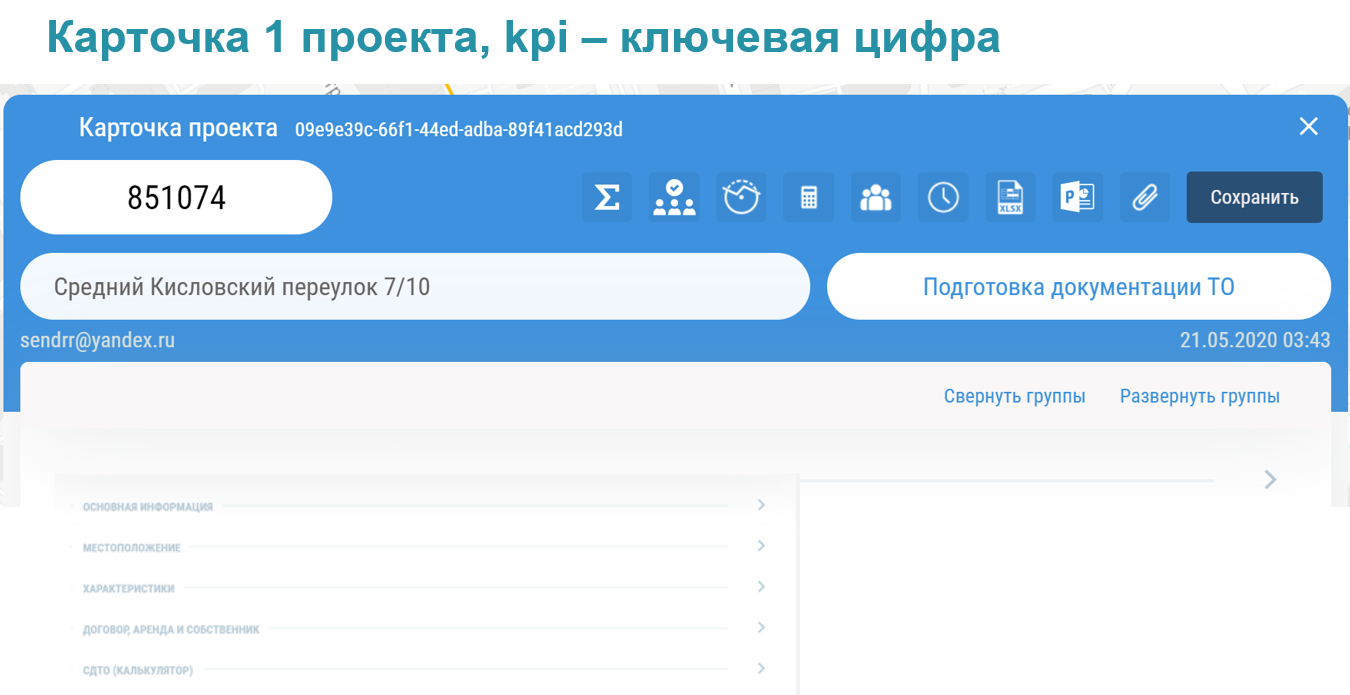Click the address field Средний Кисловский переулок
Viewport: 1350px width, 695px height.
414,287
